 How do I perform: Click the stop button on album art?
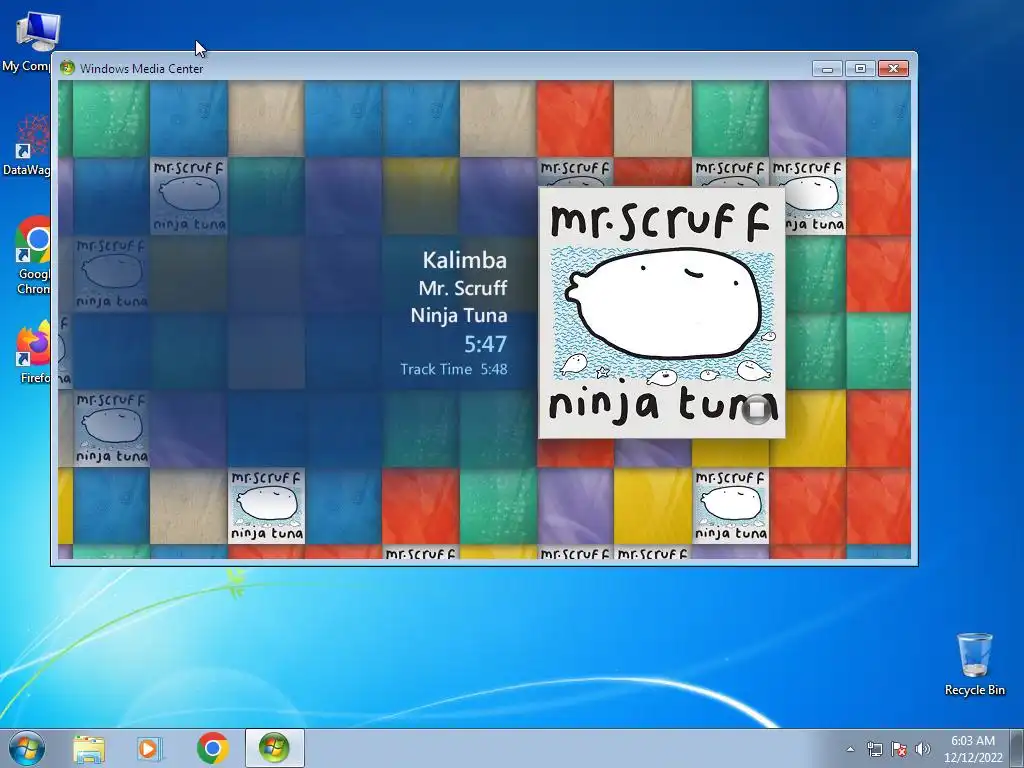[757, 409]
